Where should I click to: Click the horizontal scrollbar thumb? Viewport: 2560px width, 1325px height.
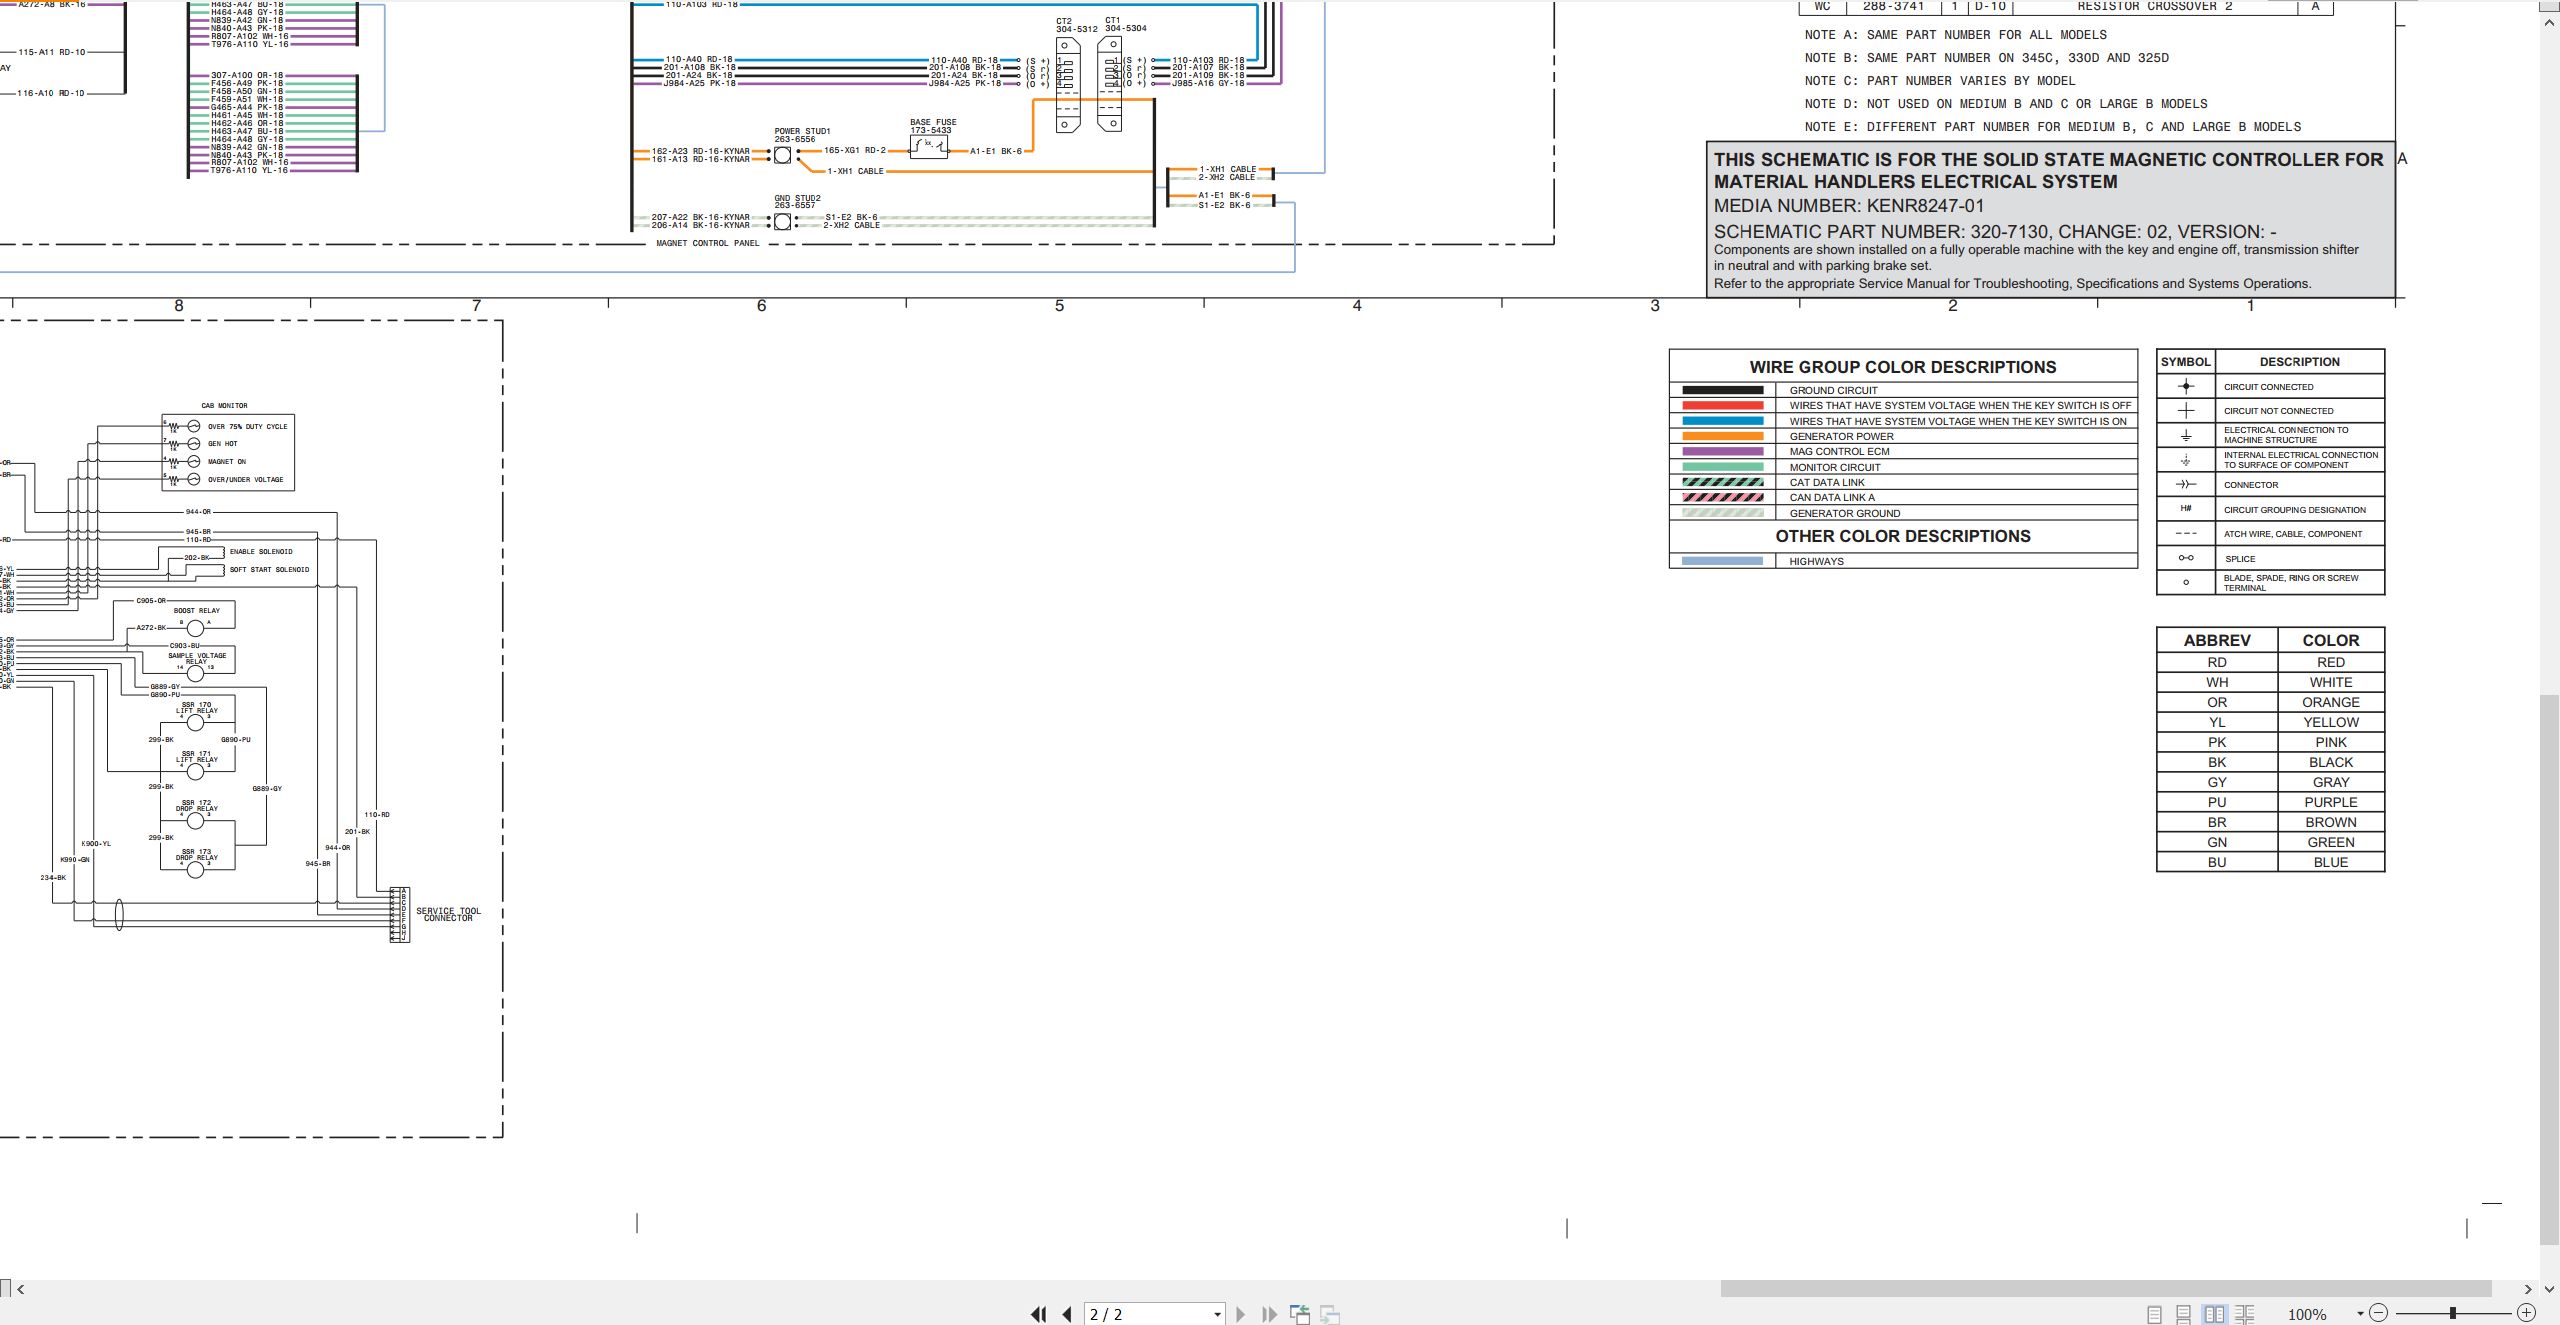pyautogui.click(x=2106, y=1289)
